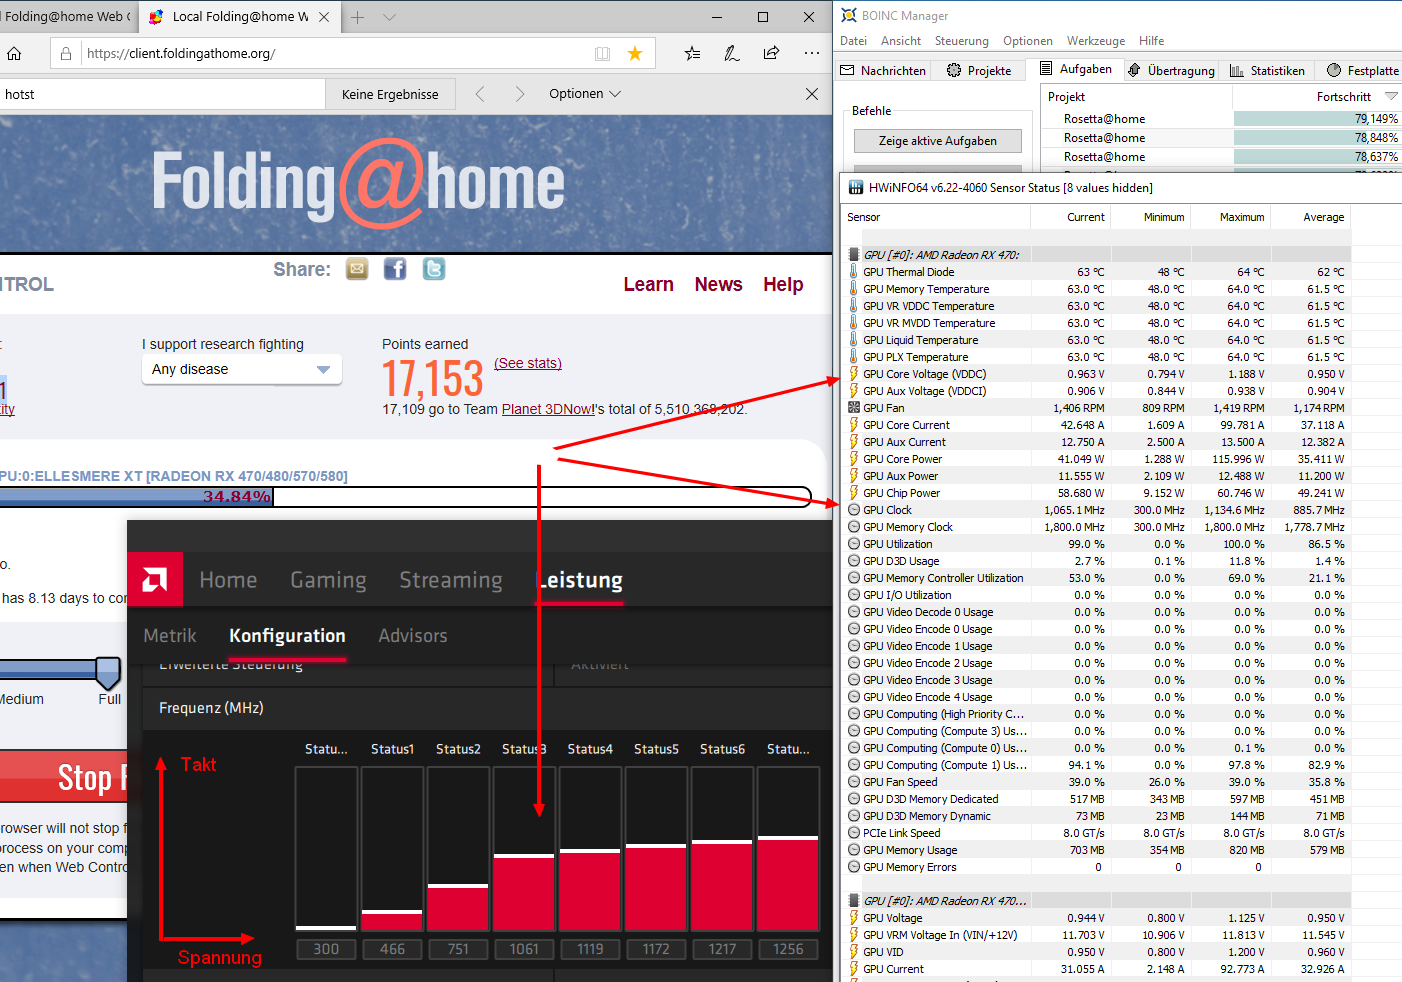1402x982 pixels.
Task: Open the BOINC Hilfe menu
Action: point(1151,41)
